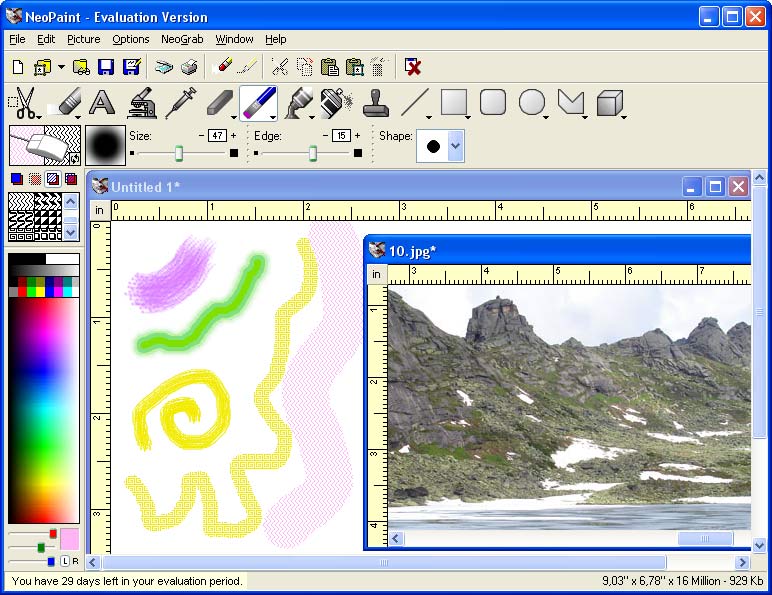Click the Print icon
The image size is (772, 595).
click(190, 66)
